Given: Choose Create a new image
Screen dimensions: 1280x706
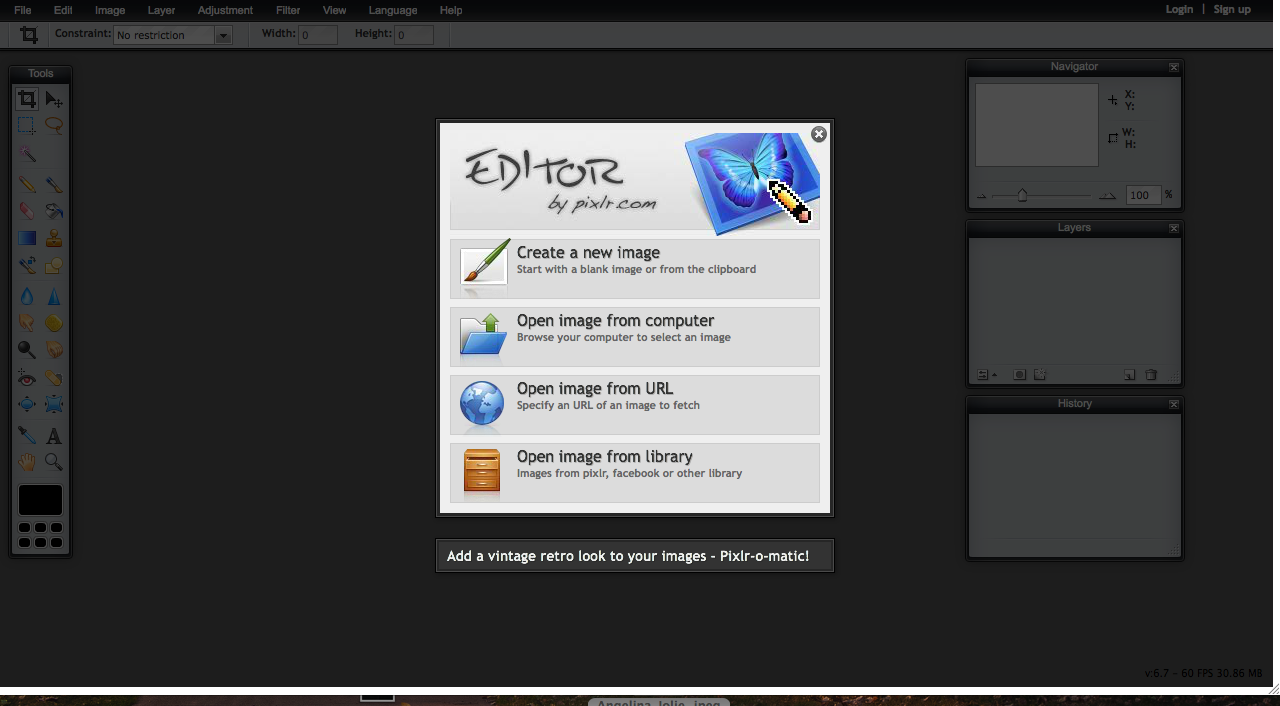Looking at the screenshot, I should [635, 269].
